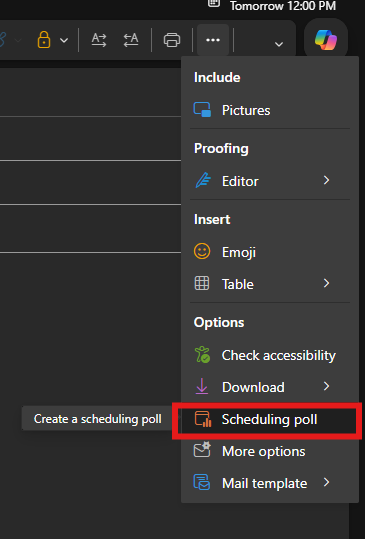Viewport: 365px width, 539px height.
Task: Click the encrypt lock icon
Action: coord(44,40)
